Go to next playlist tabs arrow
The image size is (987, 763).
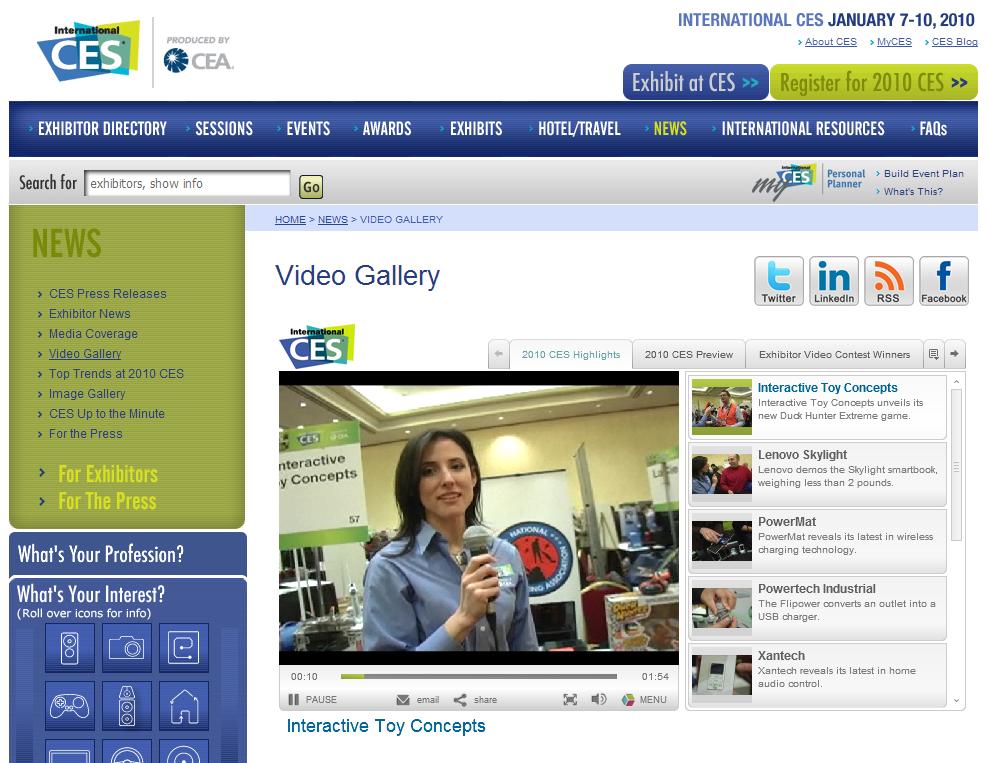[954, 354]
